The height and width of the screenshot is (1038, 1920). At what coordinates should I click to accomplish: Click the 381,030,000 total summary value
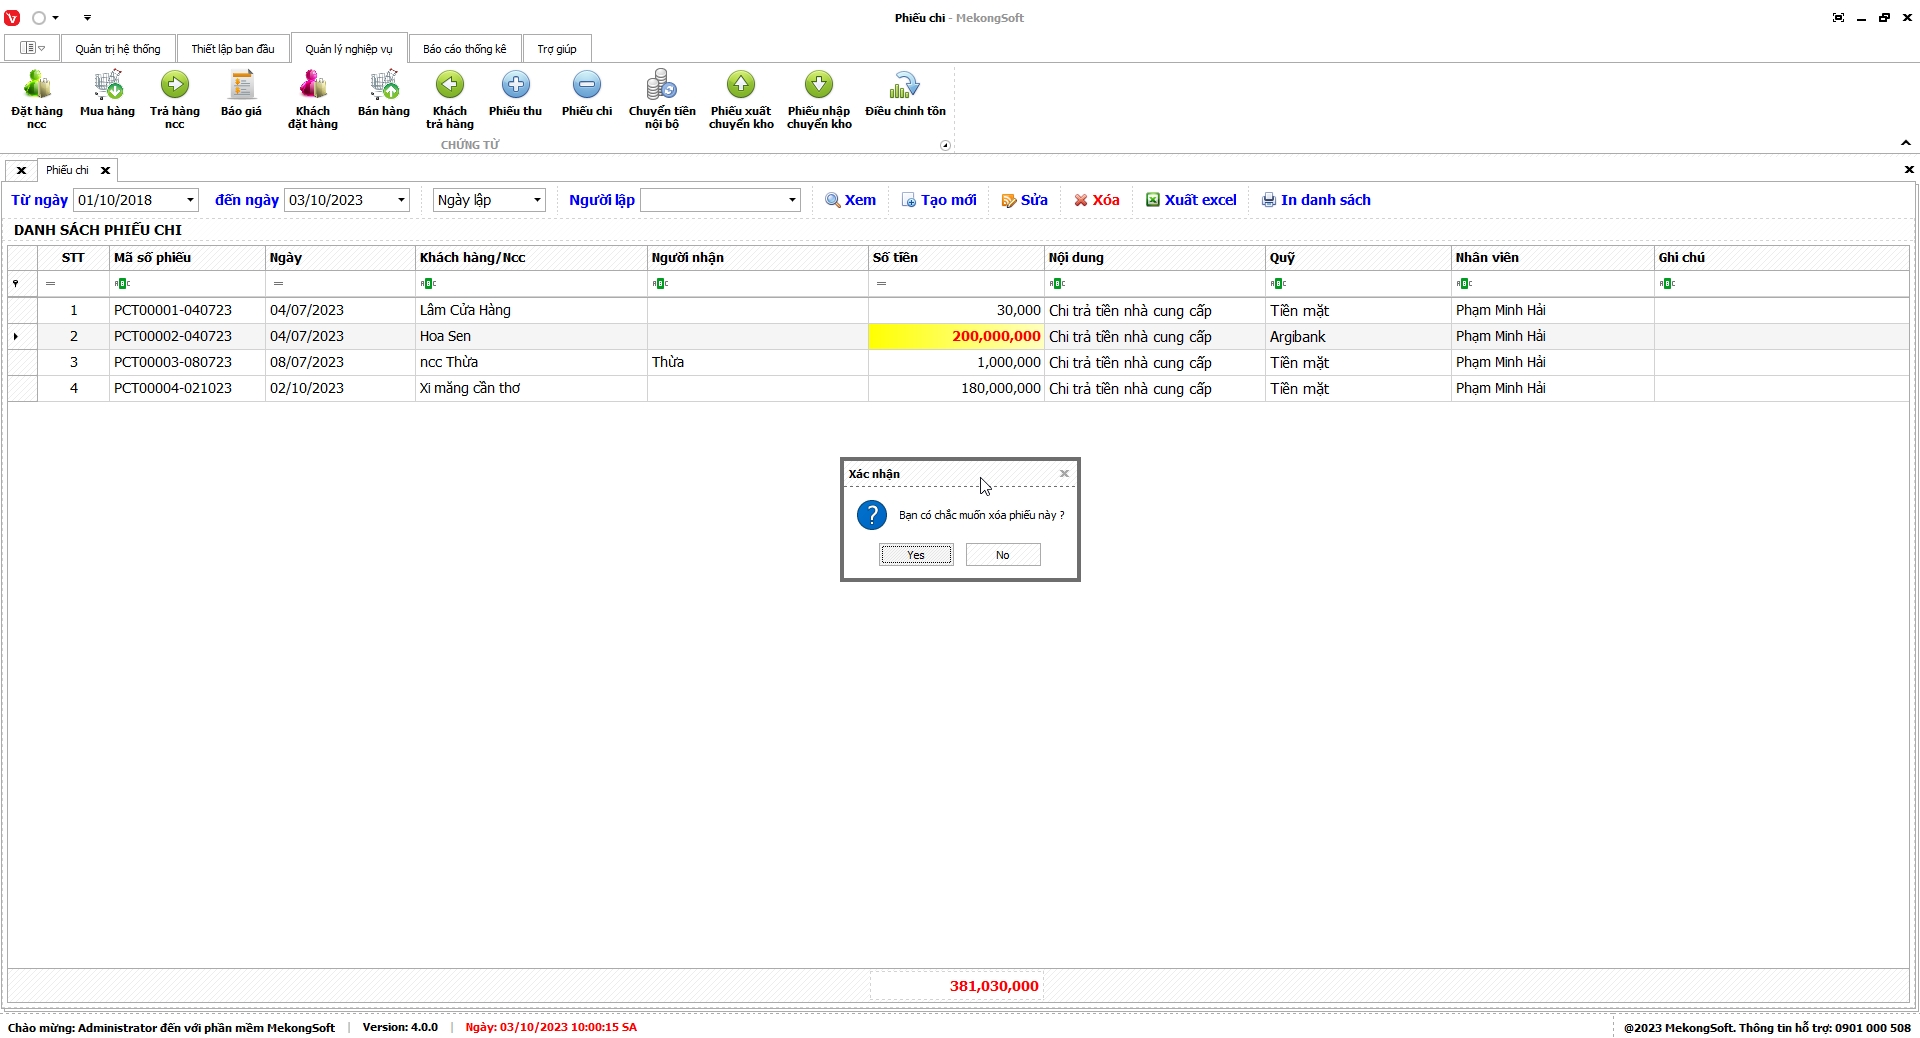(994, 986)
